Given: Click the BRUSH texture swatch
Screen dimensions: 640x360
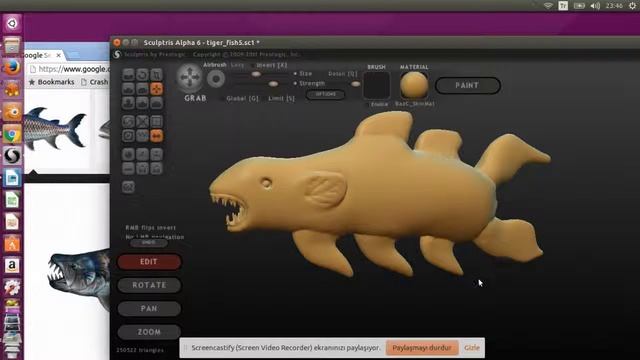Looking at the screenshot, I should click(376, 85).
